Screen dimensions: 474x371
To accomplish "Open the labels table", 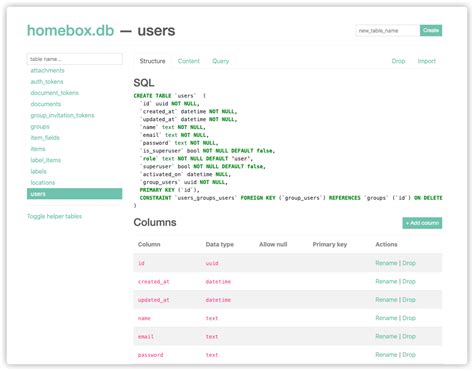I will [39, 171].
